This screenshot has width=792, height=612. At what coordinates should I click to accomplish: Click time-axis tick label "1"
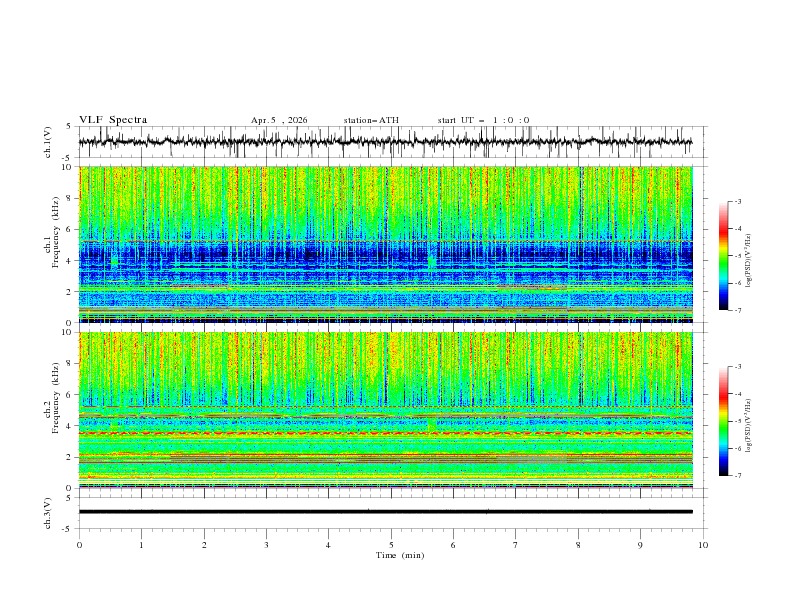(x=141, y=545)
